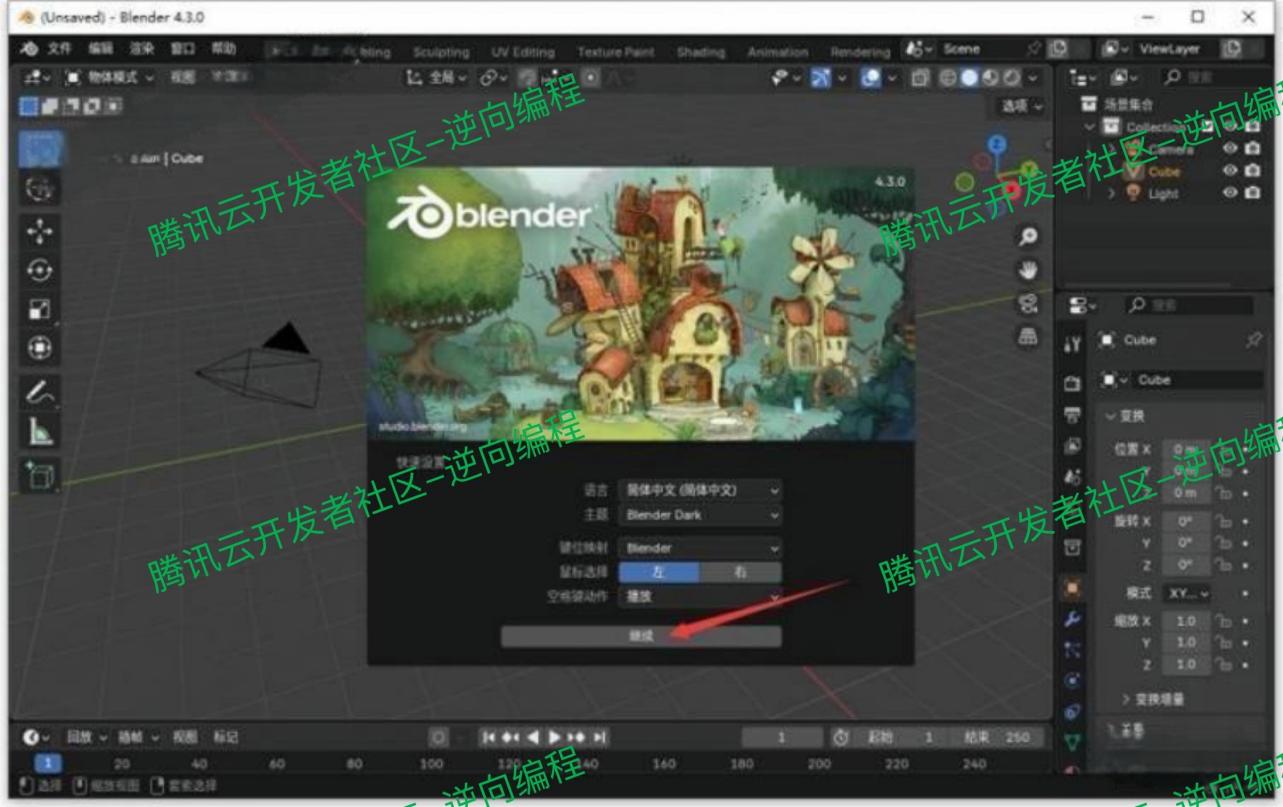Choose right mouse select in splash
Image resolution: width=1283 pixels, height=807 pixels.
coord(741,572)
